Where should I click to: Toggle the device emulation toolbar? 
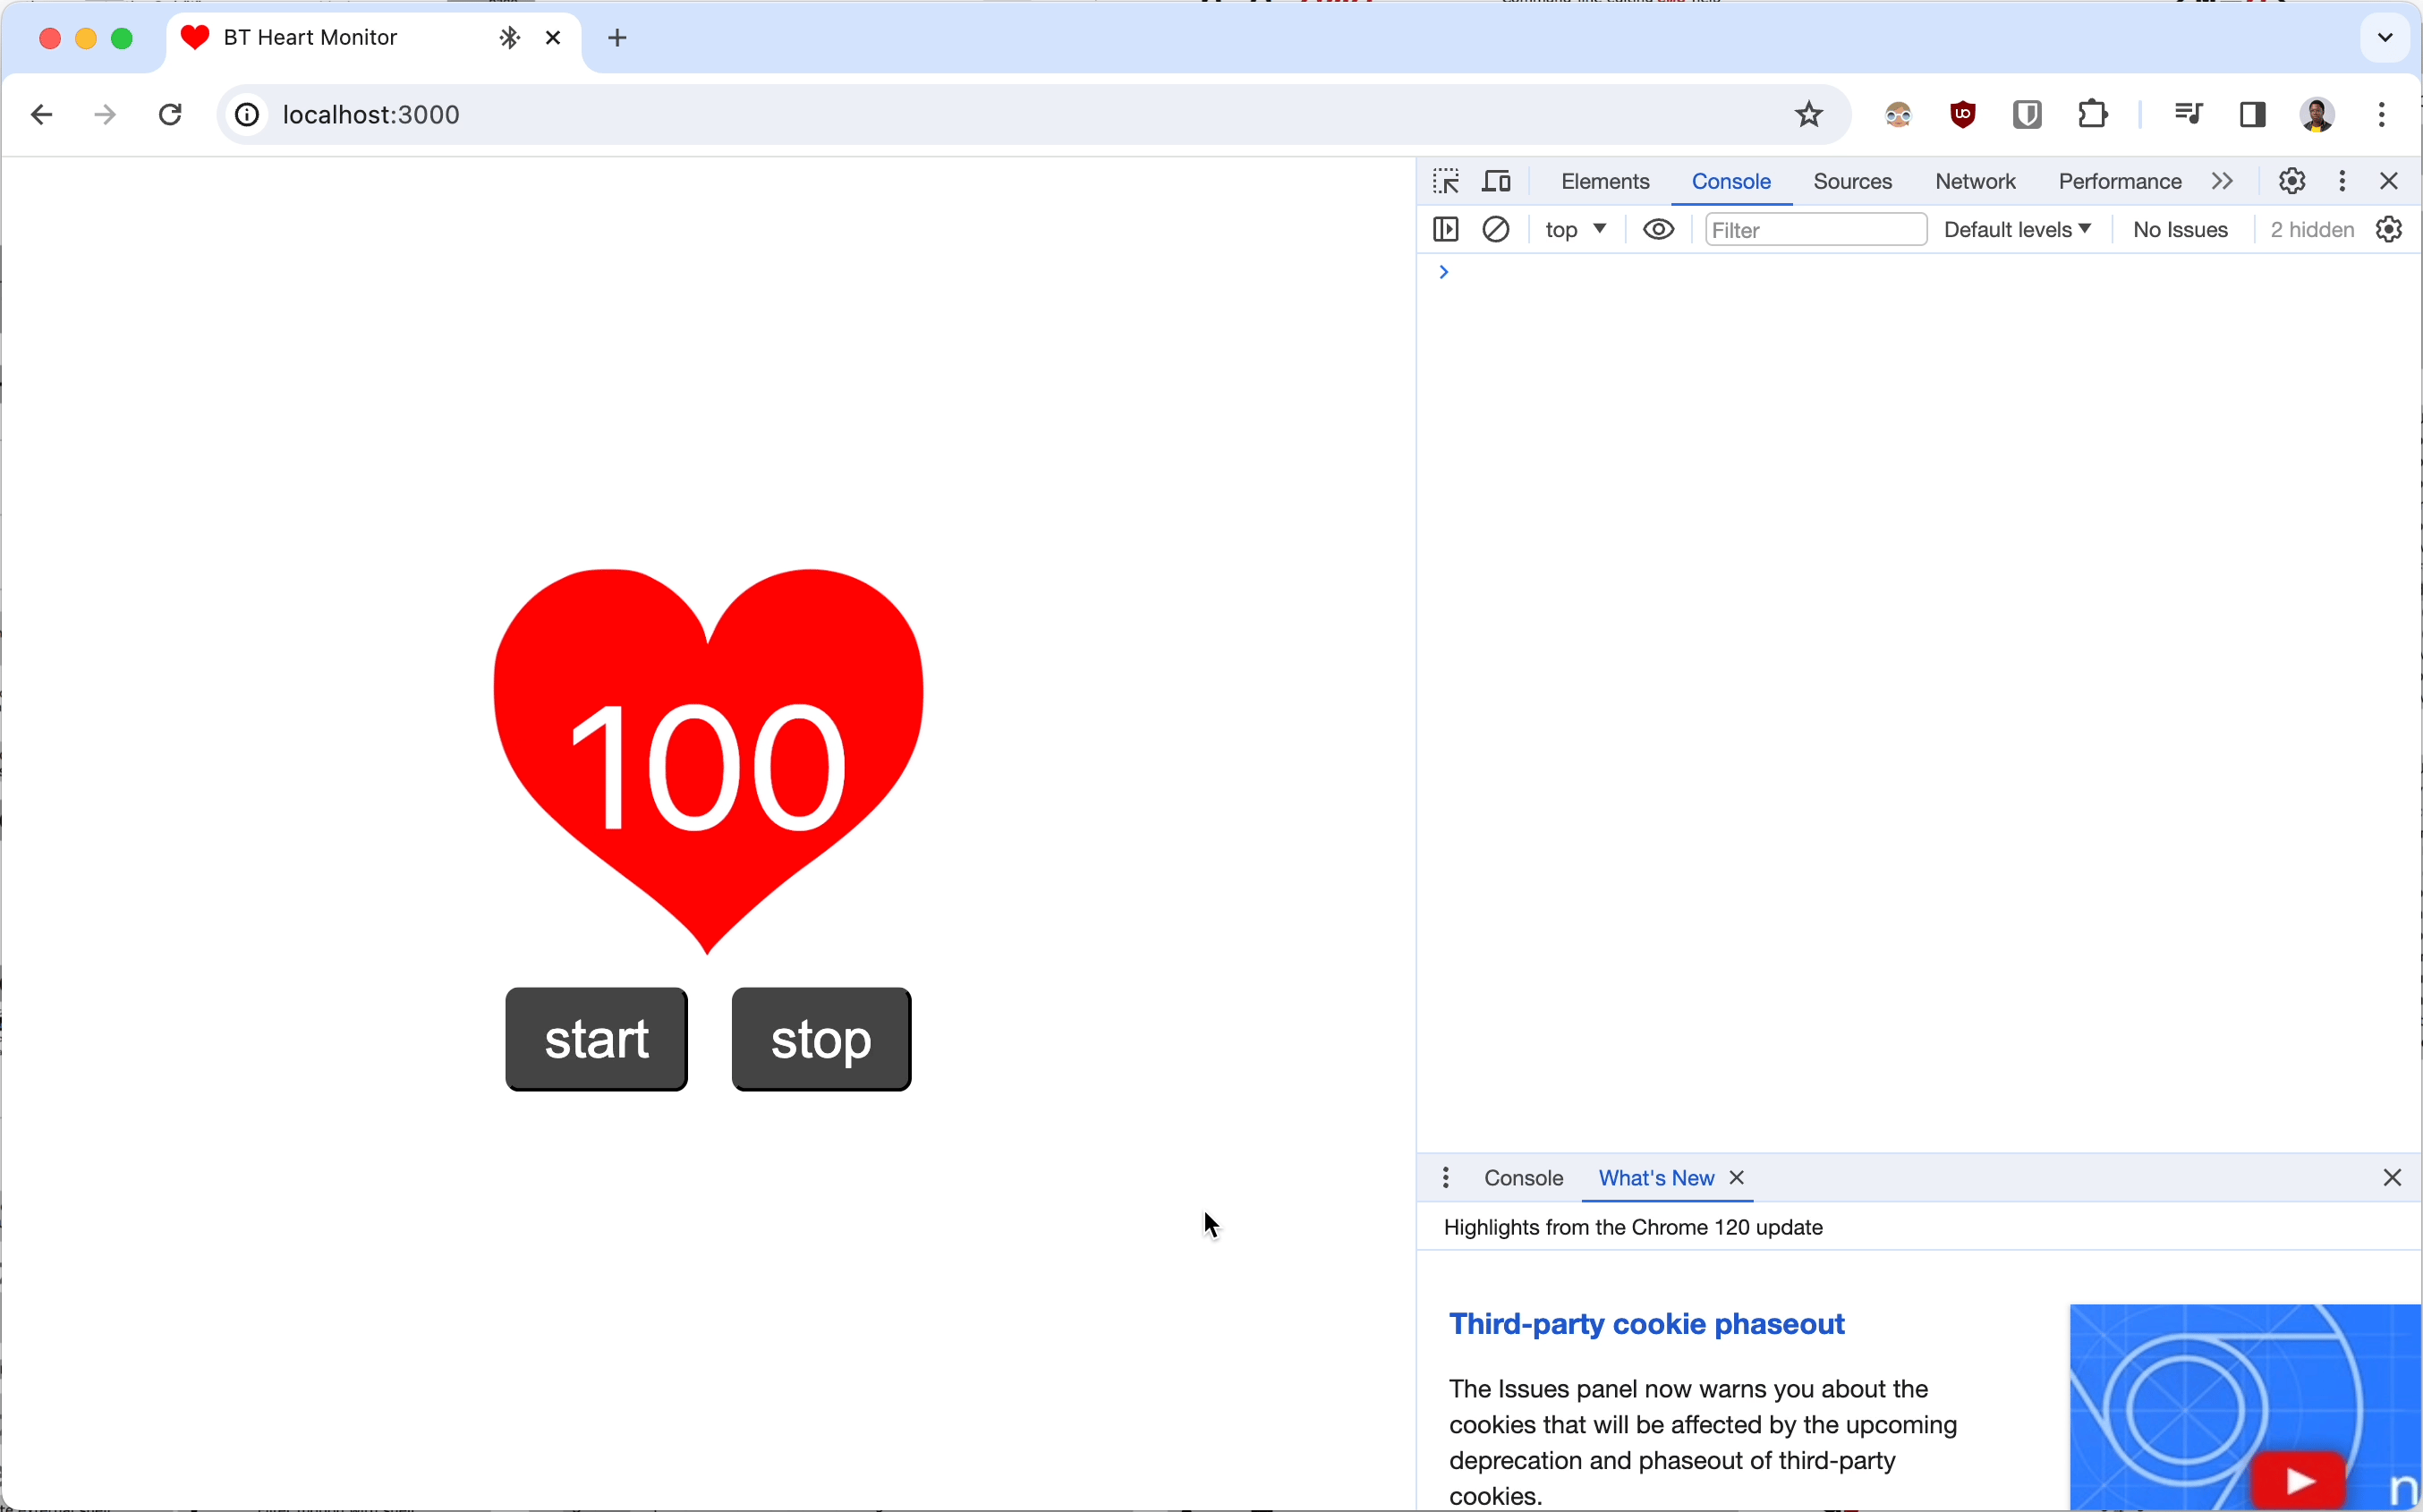click(x=1496, y=181)
